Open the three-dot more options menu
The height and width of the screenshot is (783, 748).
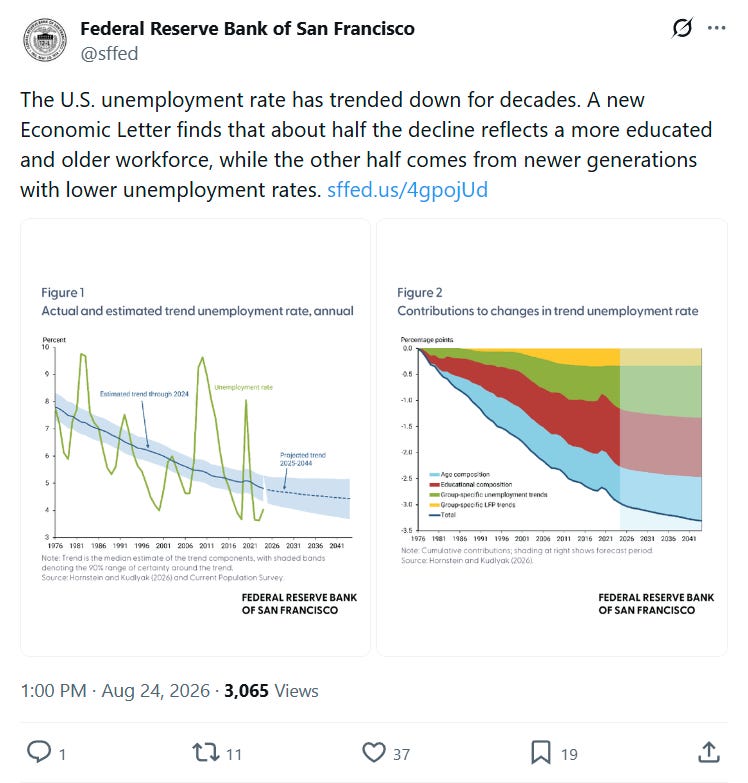(717, 28)
